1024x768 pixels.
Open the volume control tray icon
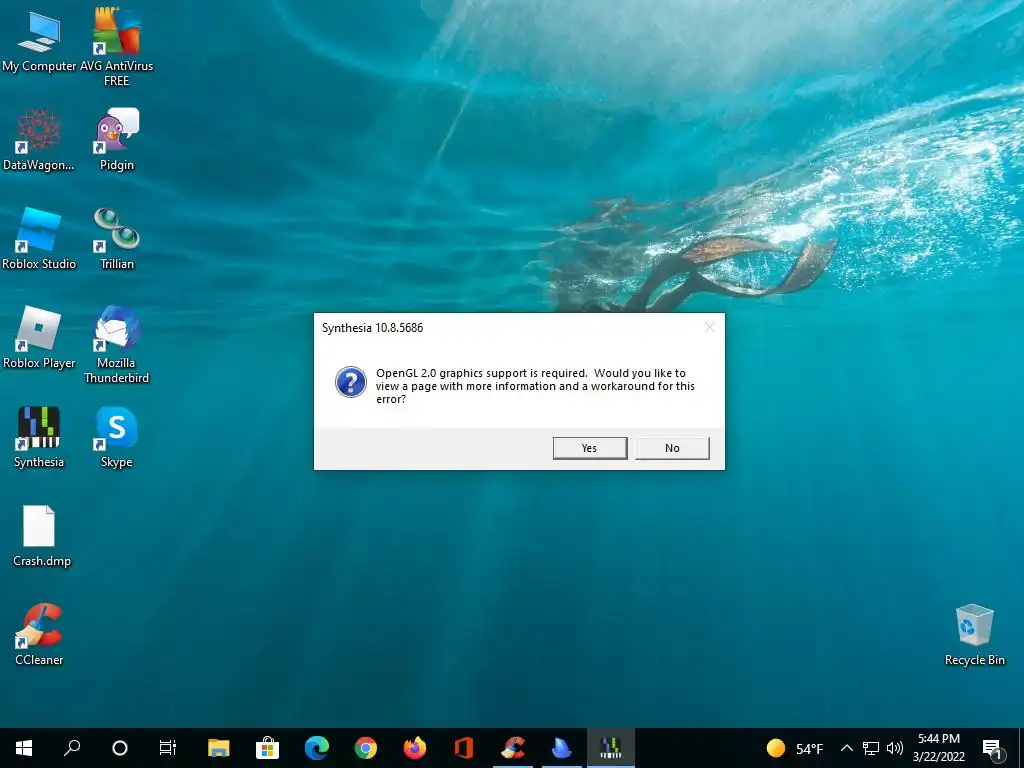pos(895,748)
